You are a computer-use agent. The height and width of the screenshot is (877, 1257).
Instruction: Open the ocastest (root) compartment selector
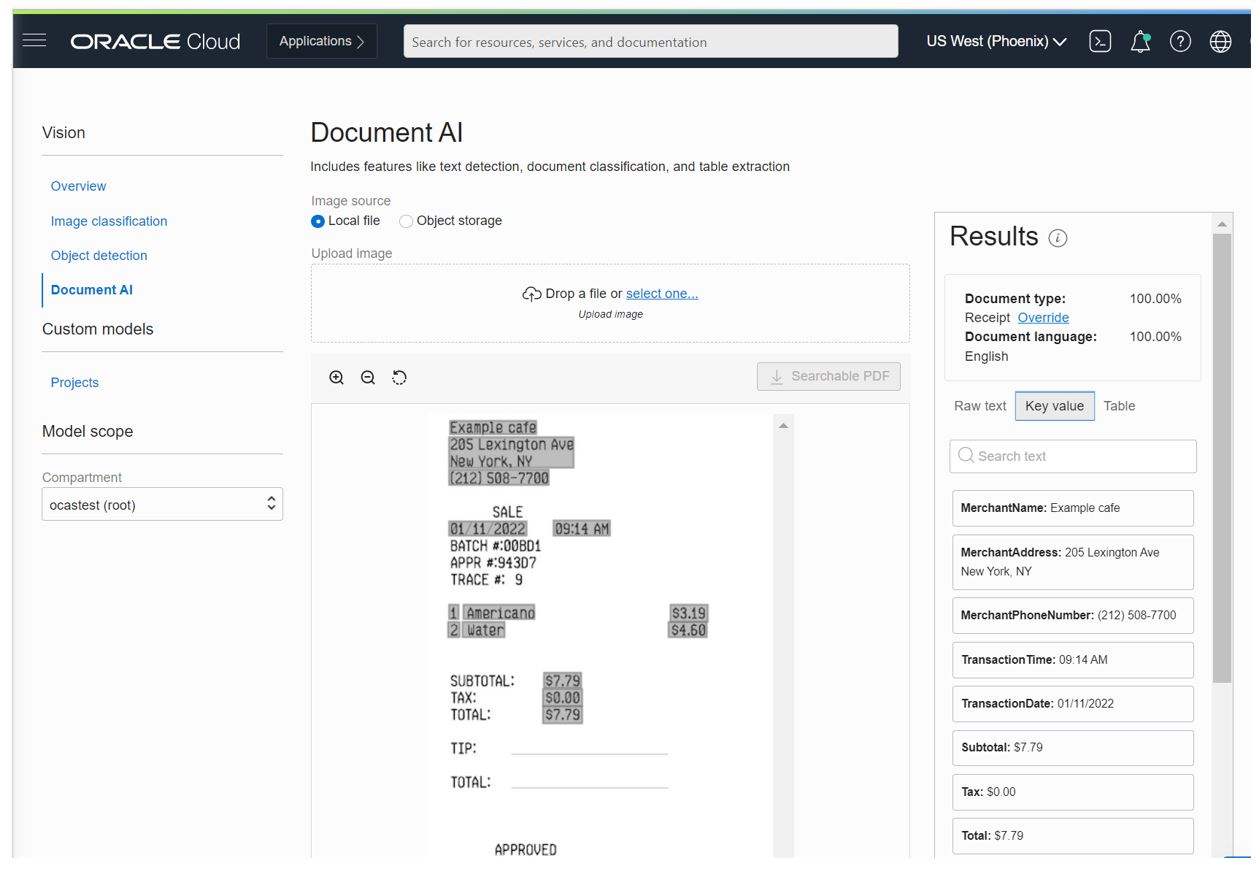click(162, 504)
